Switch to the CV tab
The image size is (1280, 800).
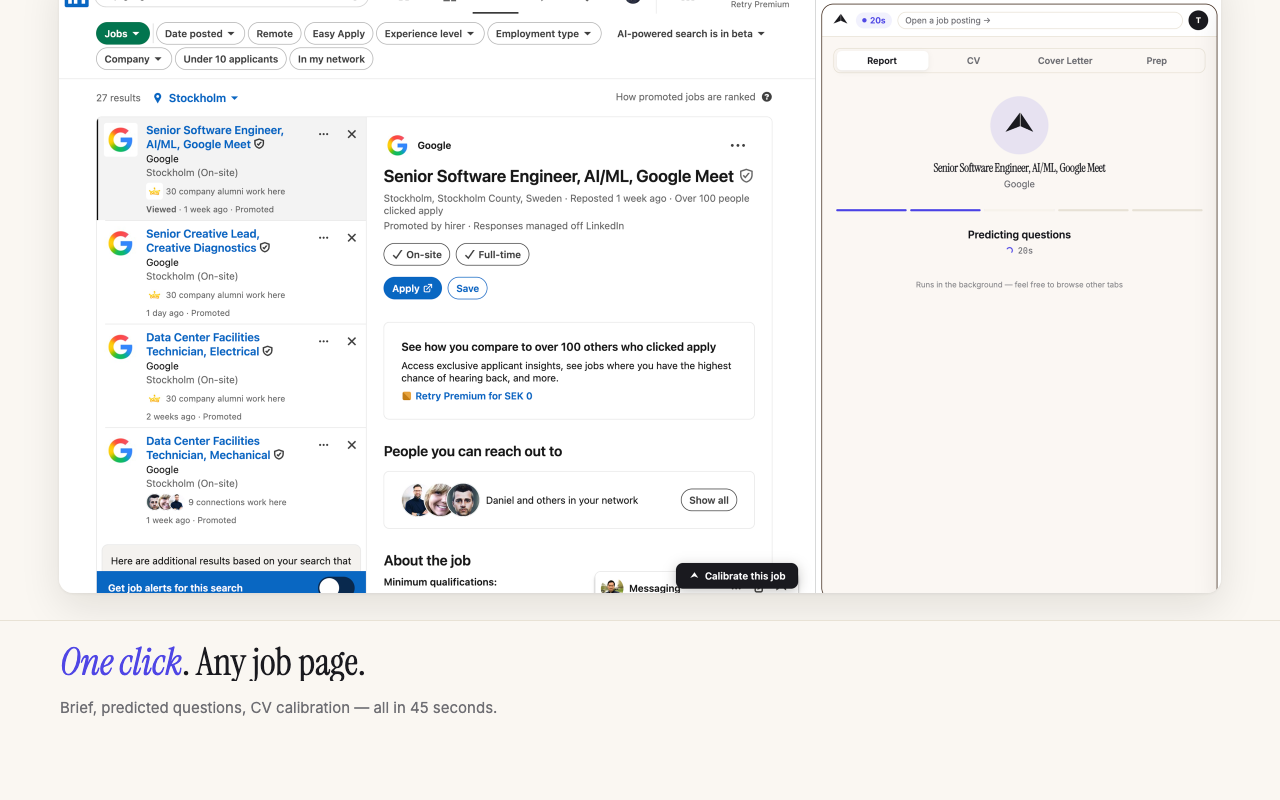pos(973,61)
